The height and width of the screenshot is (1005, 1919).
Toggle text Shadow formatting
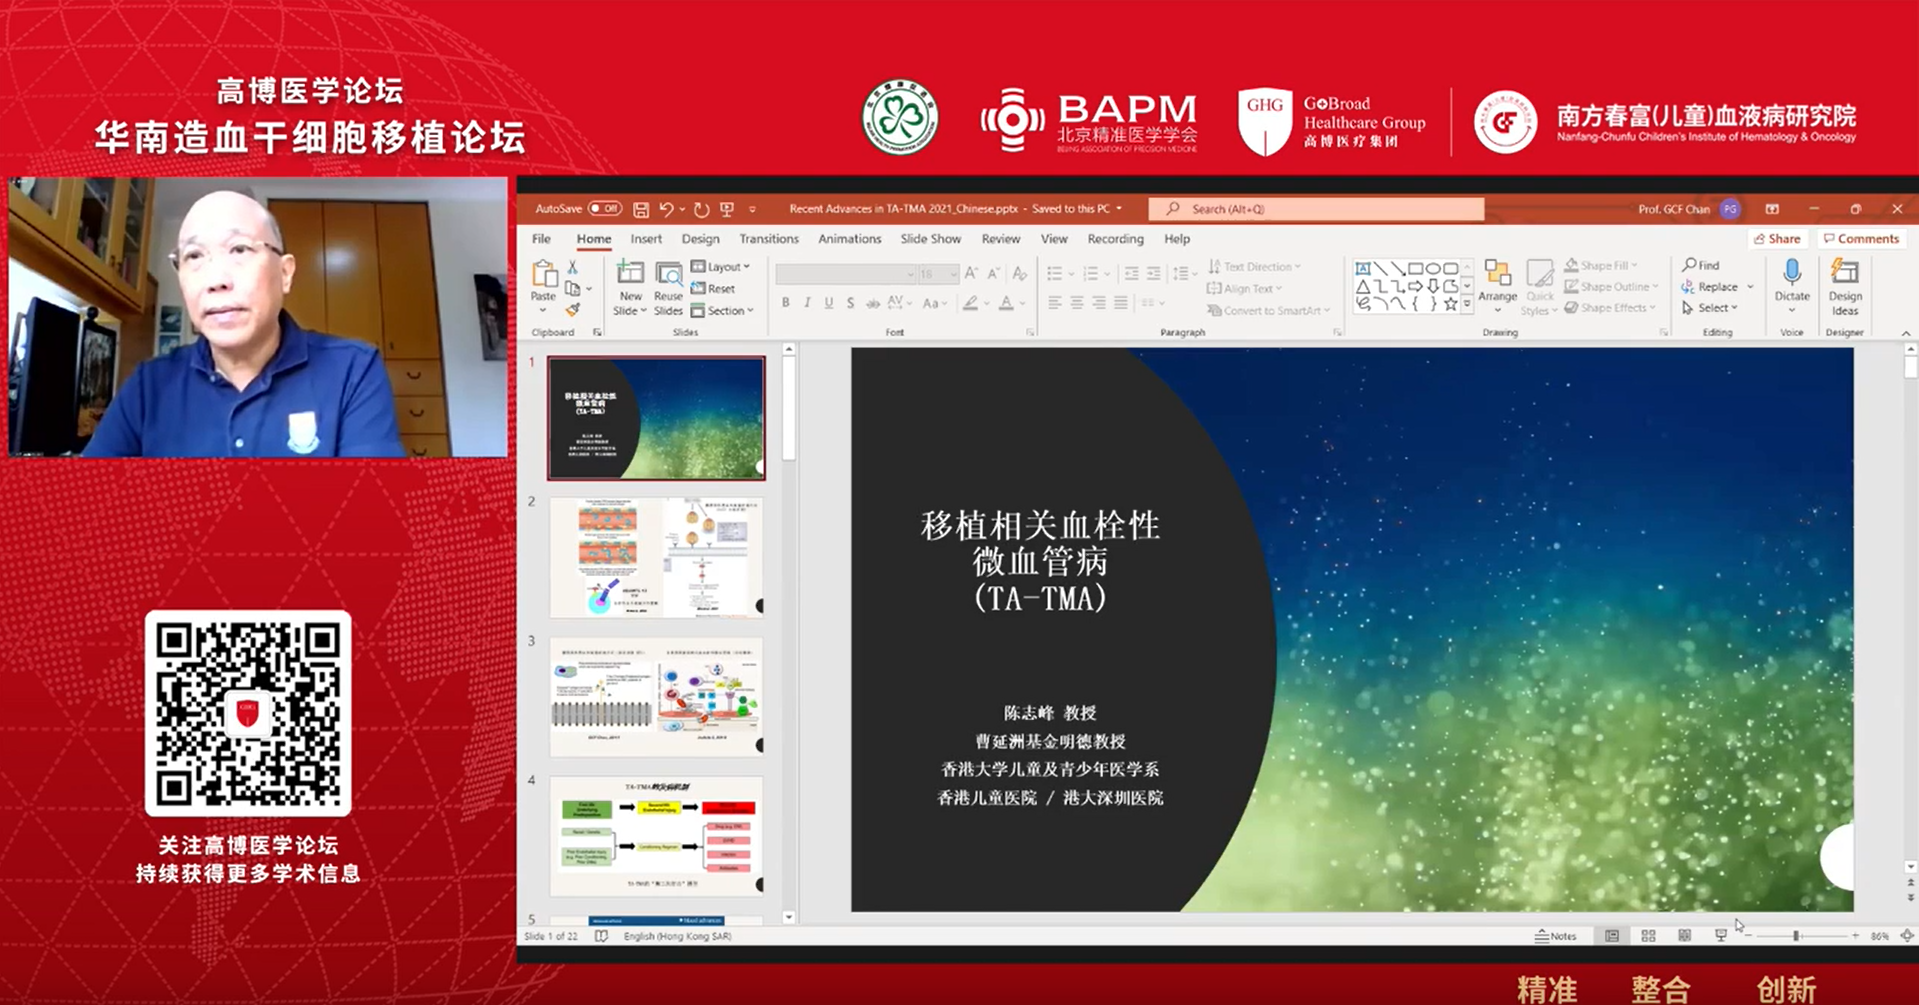(x=850, y=303)
